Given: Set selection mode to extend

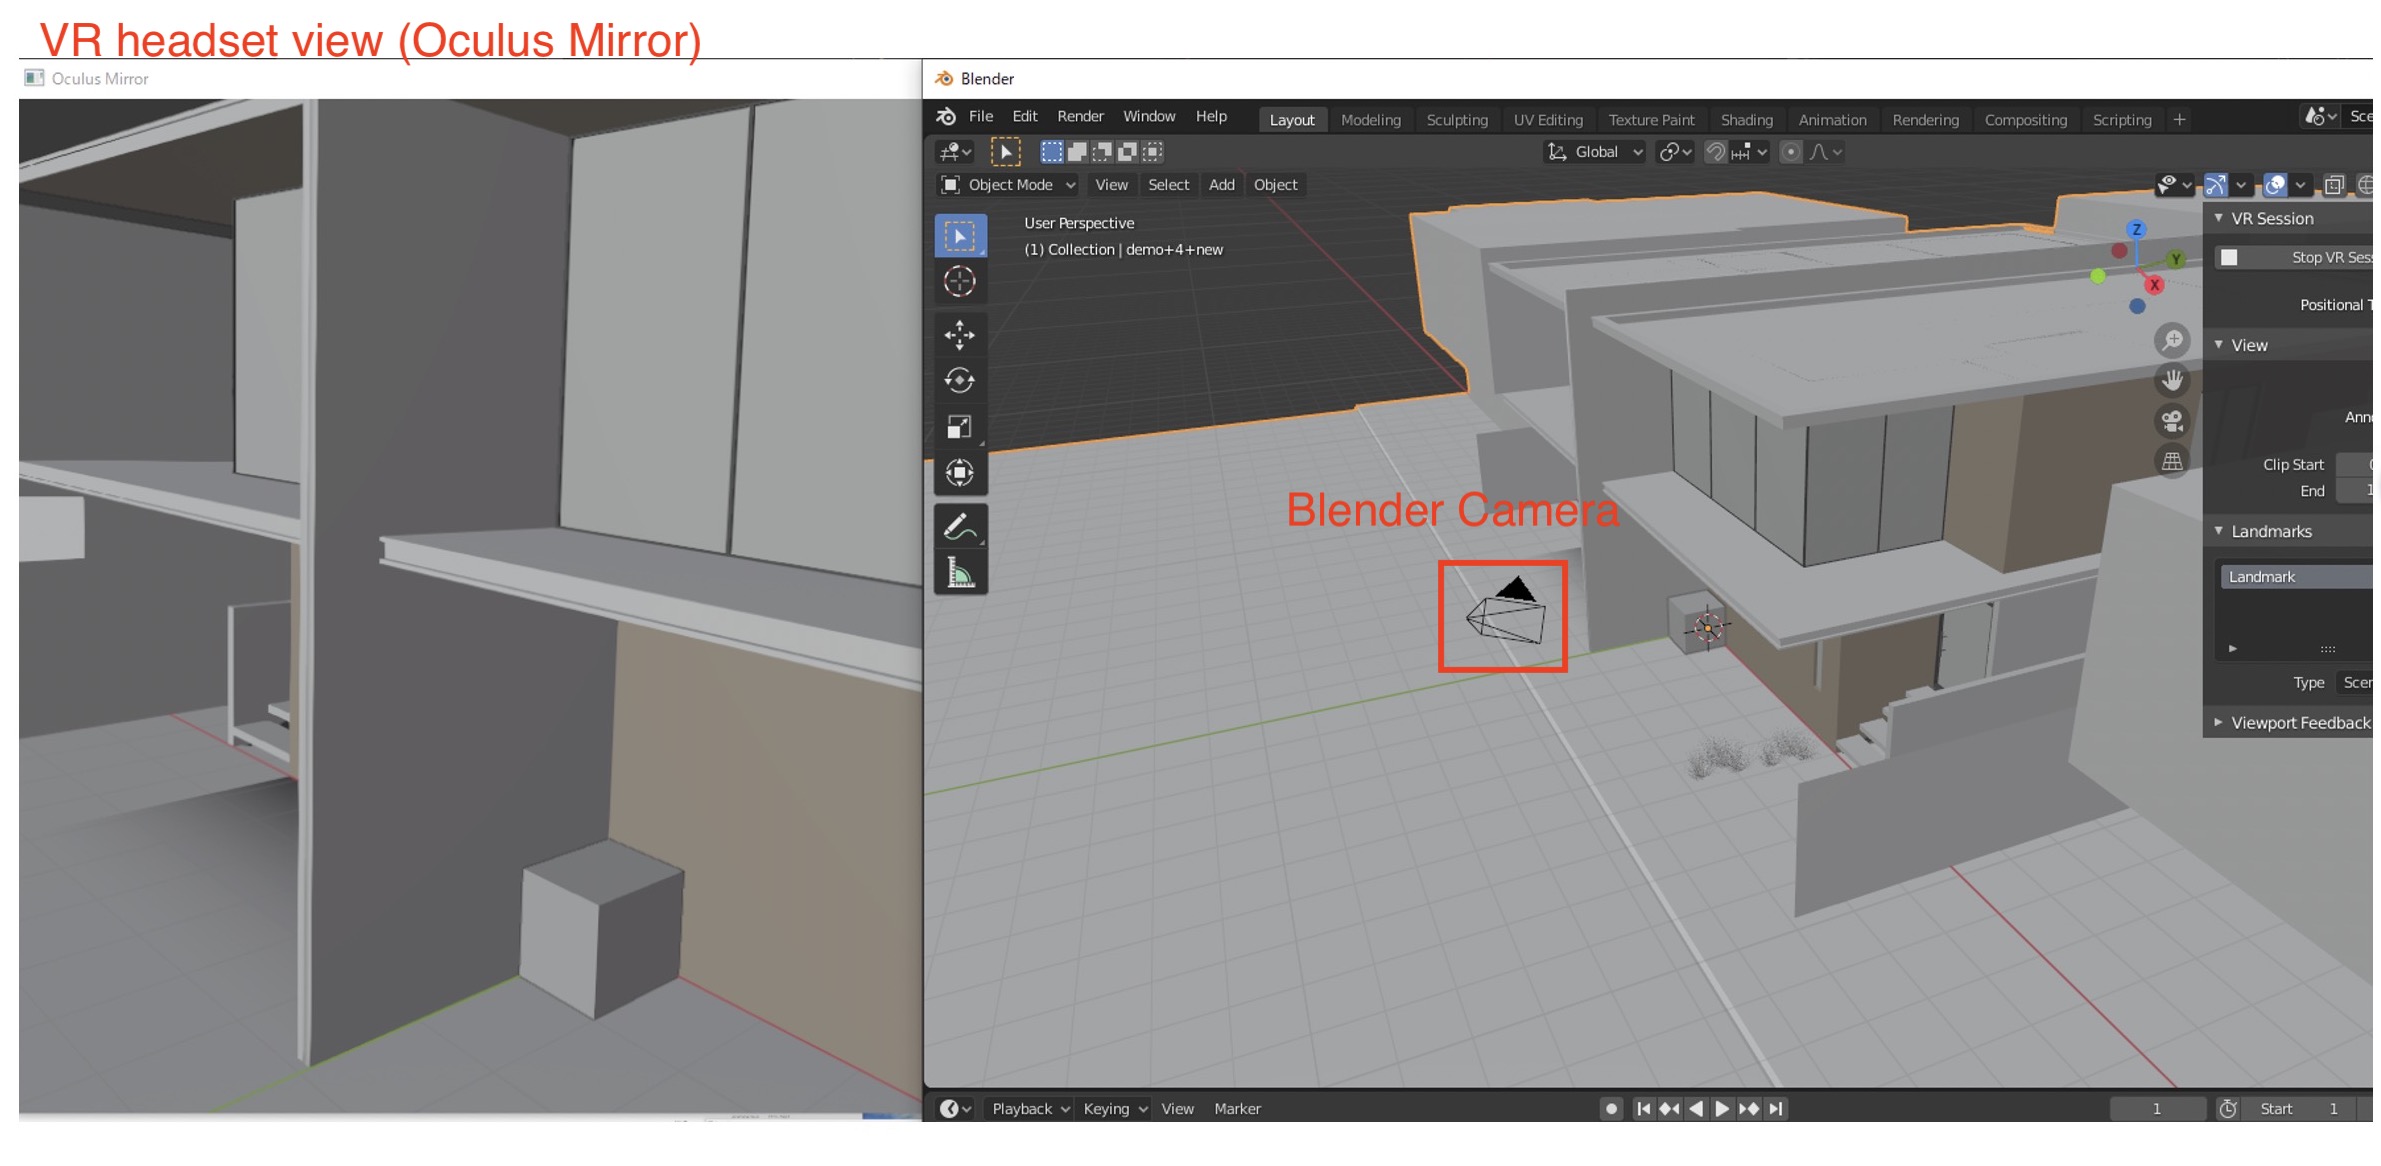Looking at the screenshot, I should [1077, 152].
